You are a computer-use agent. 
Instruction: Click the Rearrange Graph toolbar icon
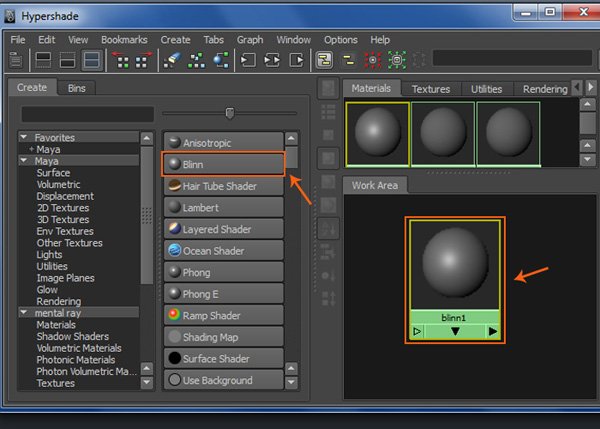click(x=196, y=60)
